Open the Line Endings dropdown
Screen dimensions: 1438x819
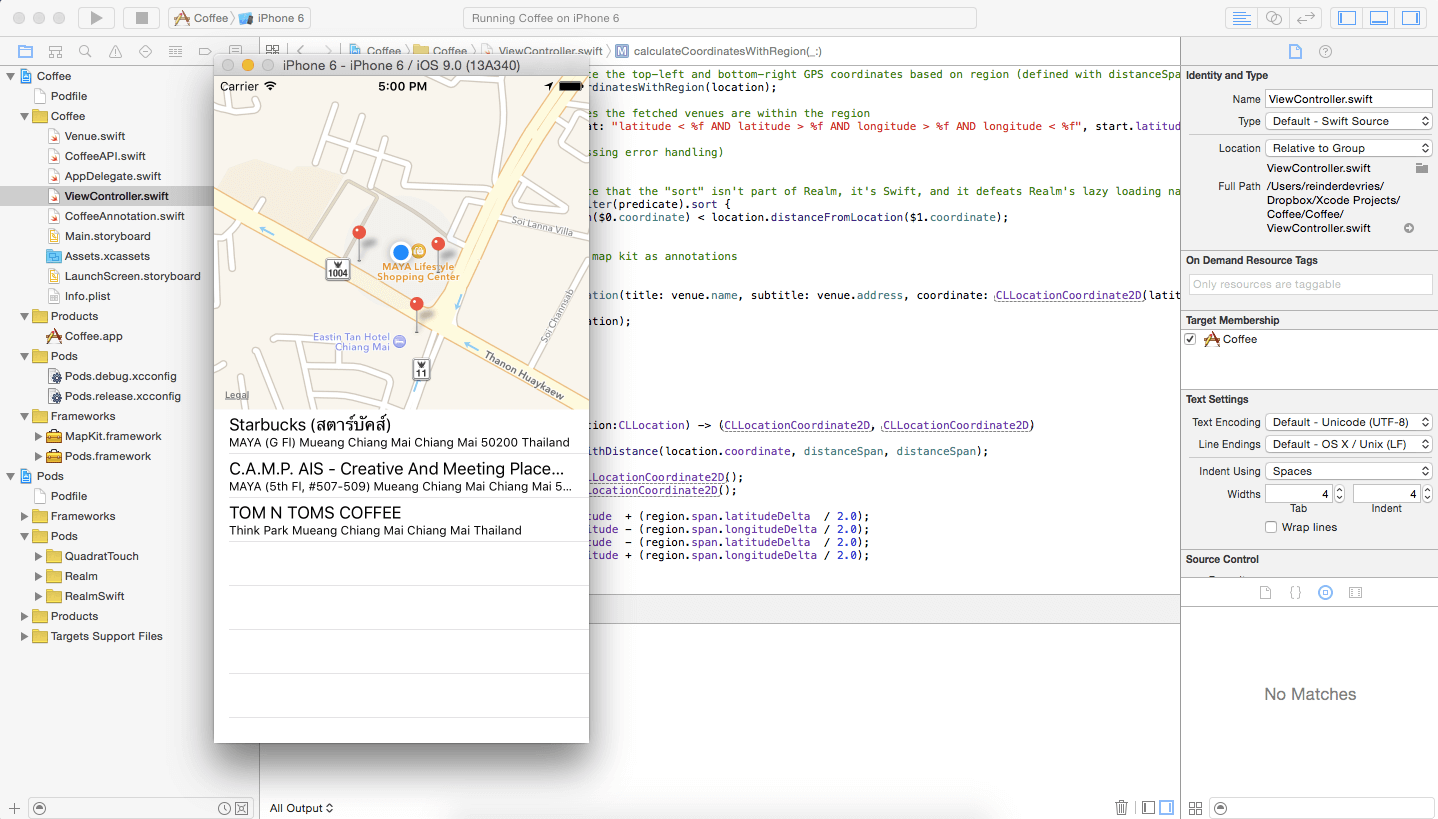point(1349,444)
